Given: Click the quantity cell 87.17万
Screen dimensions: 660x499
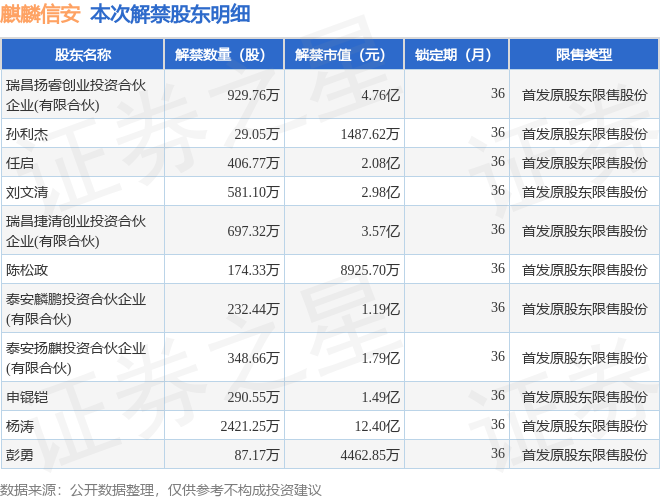Looking at the screenshot, I should coord(256,455).
